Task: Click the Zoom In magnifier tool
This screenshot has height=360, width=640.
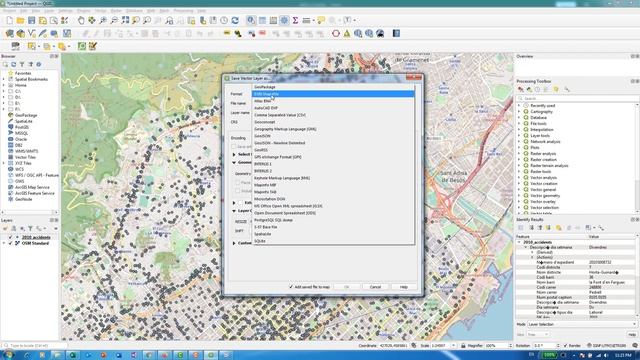Action: (103, 20)
